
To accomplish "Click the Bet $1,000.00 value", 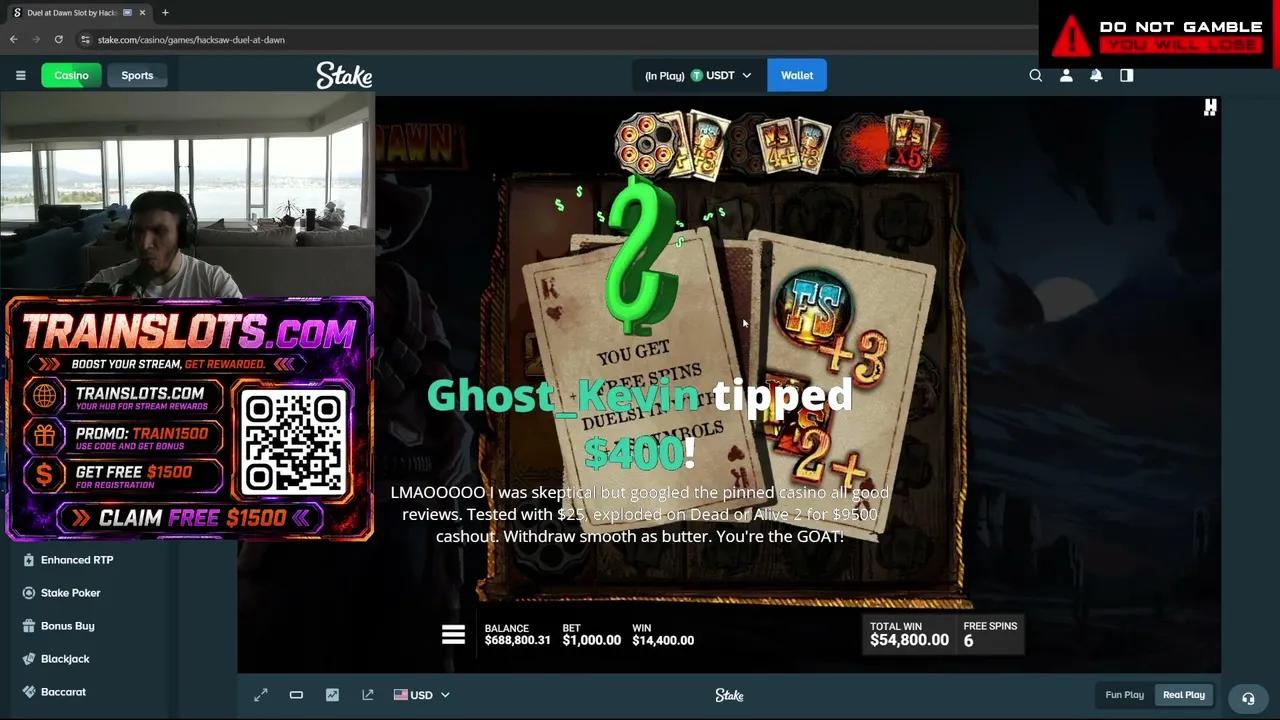I will point(591,640).
